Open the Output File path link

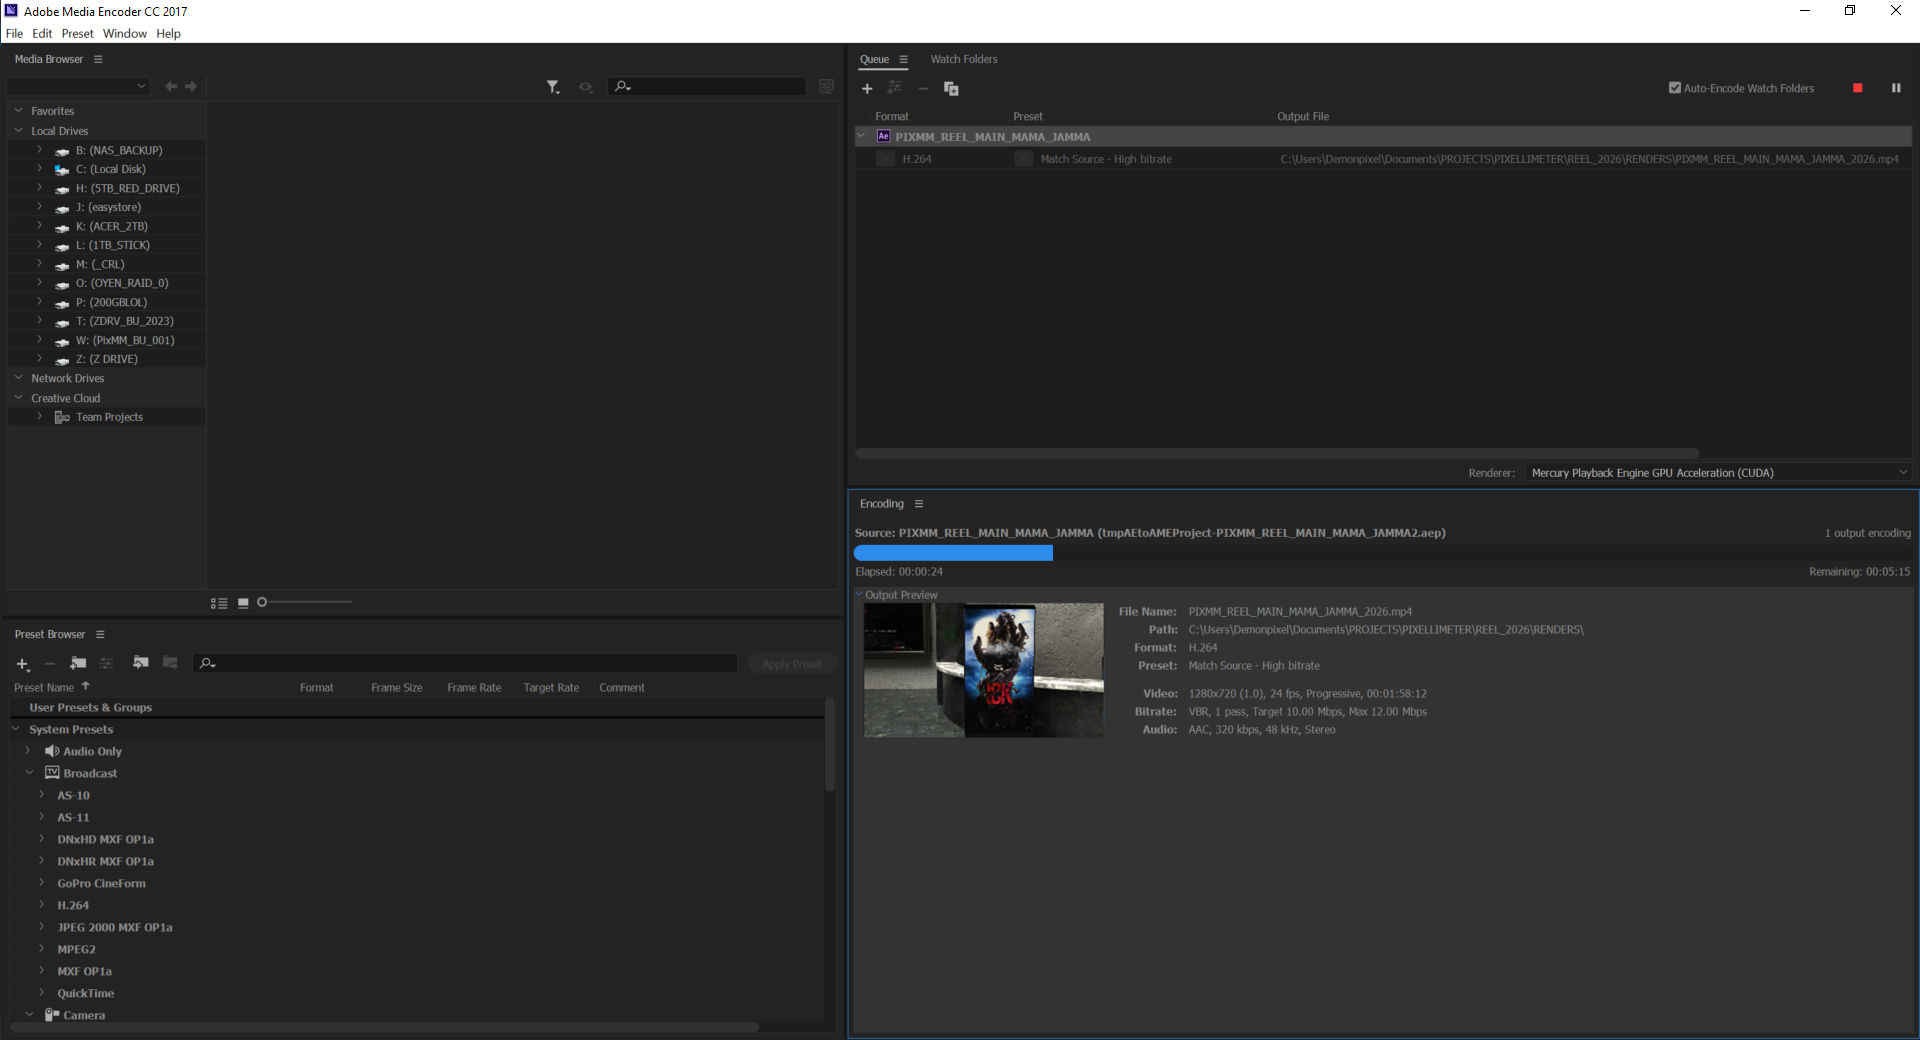click(1588, 159)
